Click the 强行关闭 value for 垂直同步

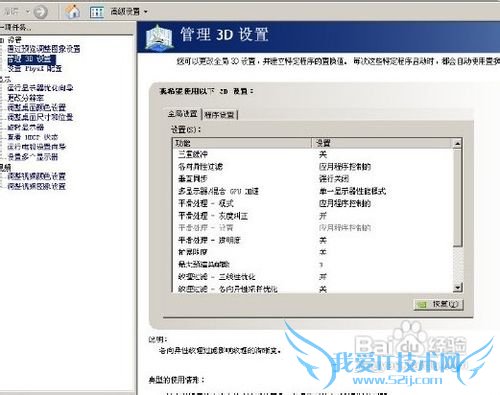pyautogui.click(x=334, y=179)
